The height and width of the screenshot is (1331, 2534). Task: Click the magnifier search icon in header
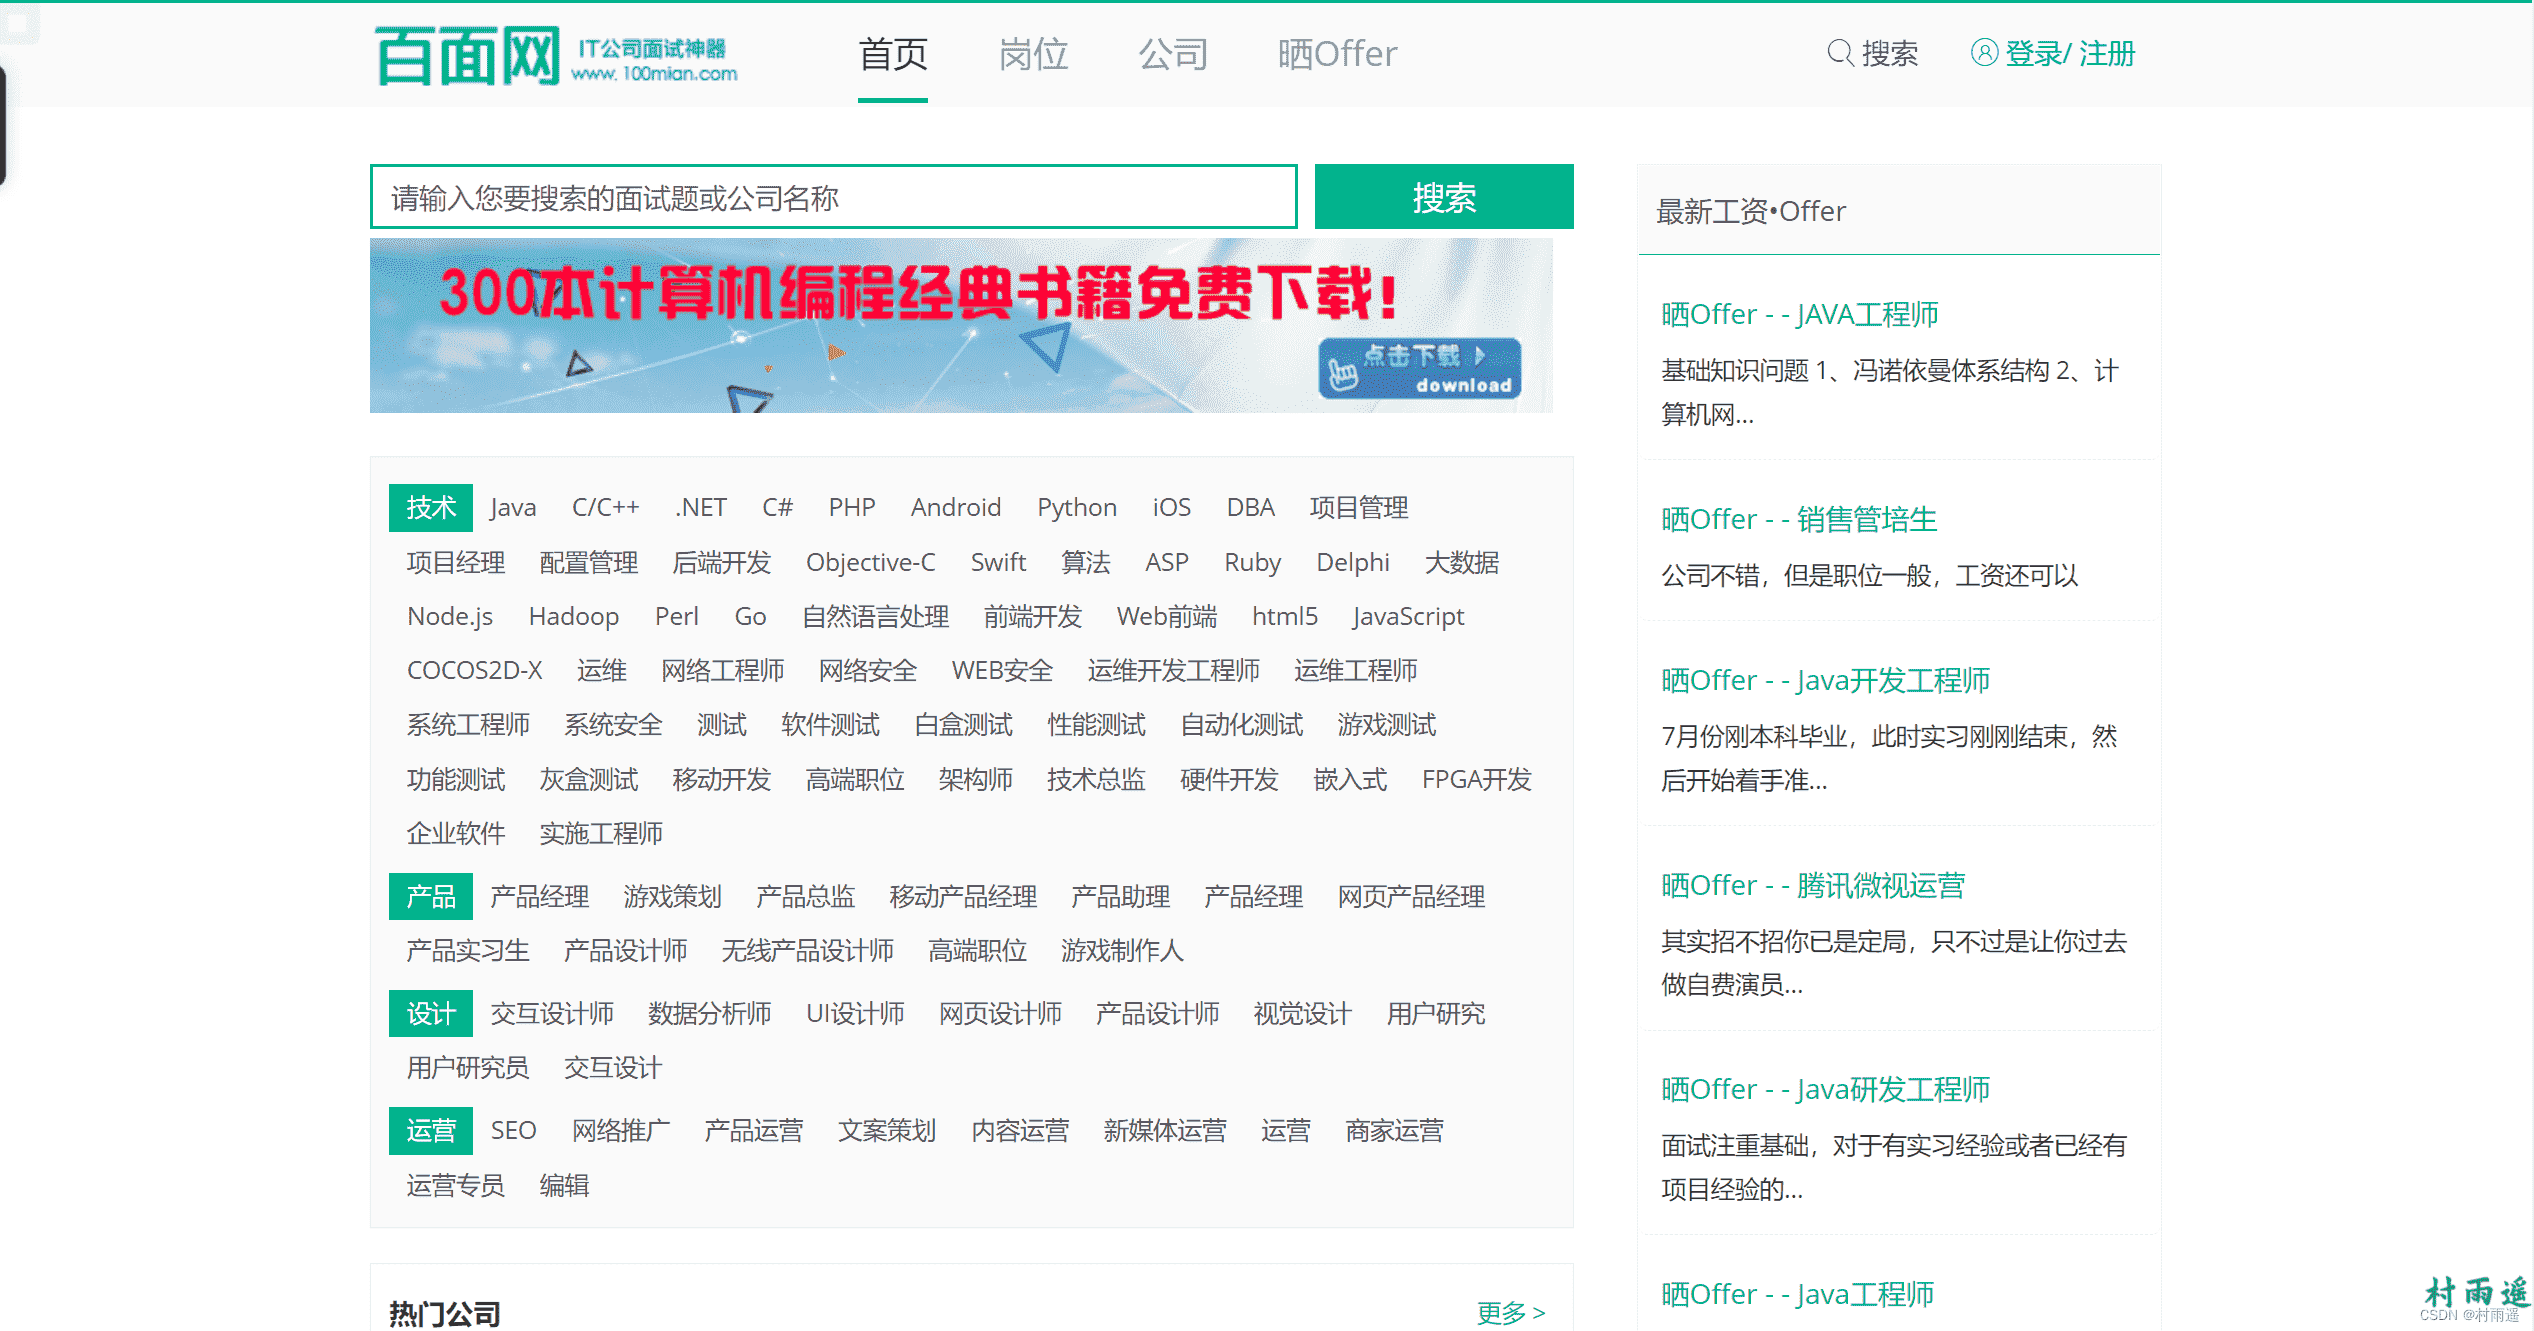pyautogui.click(x=1839, y=53)
